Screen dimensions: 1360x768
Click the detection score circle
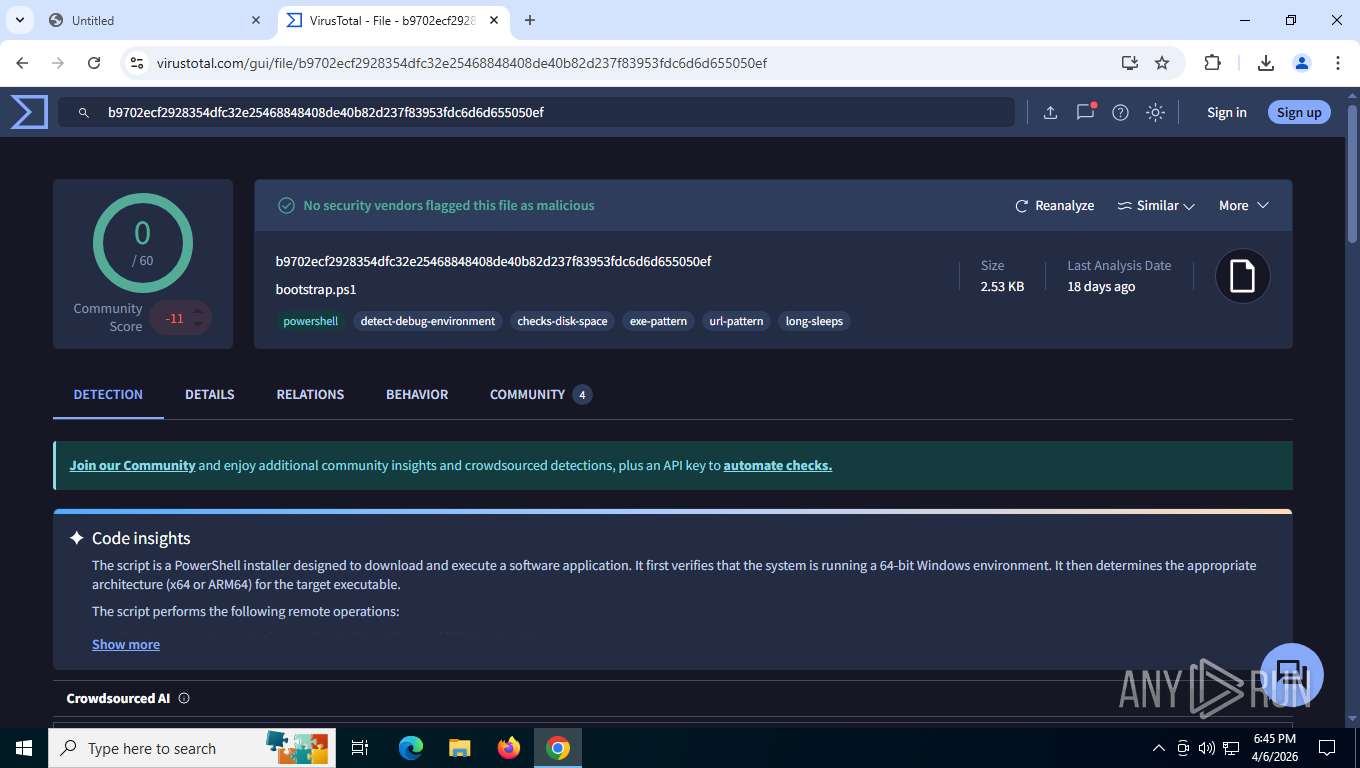click(x=143, y=243)
